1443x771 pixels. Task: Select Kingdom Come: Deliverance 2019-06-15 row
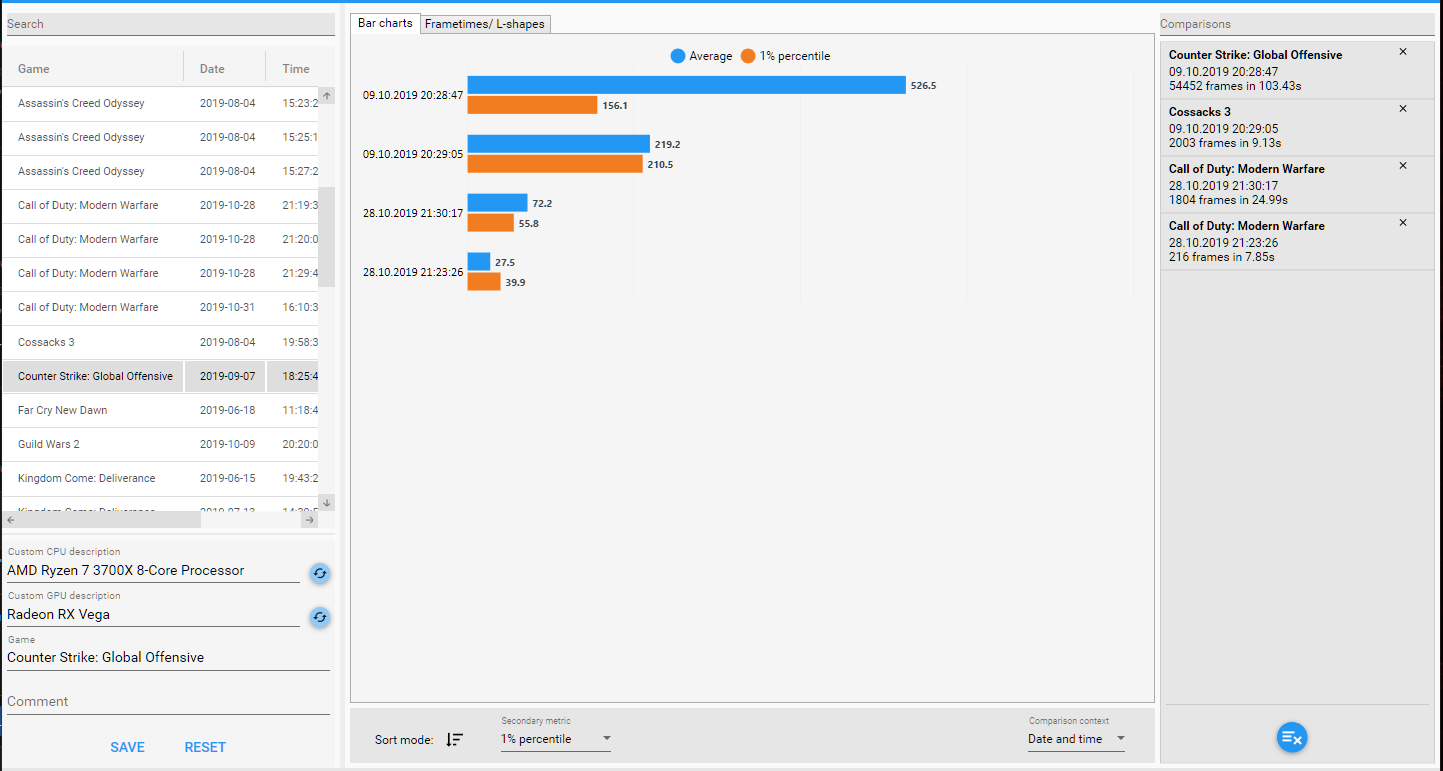coord(160,478)
